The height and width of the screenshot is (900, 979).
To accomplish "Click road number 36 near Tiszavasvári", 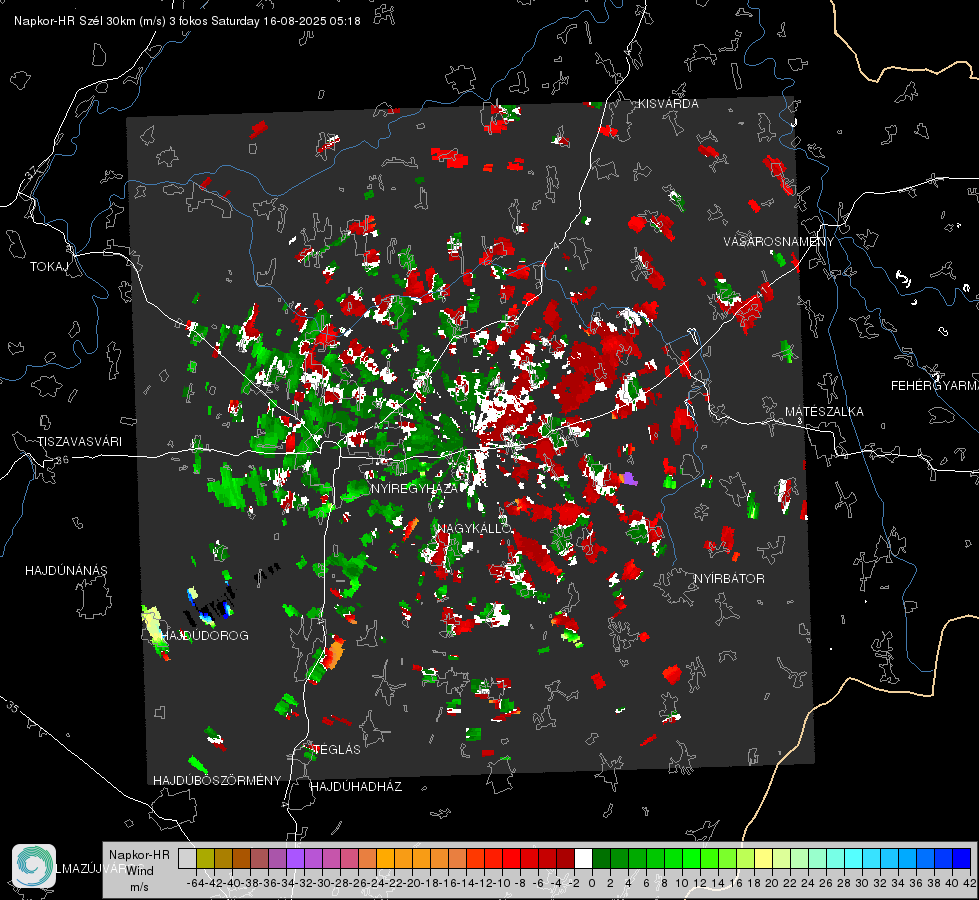I will point(62,460).
